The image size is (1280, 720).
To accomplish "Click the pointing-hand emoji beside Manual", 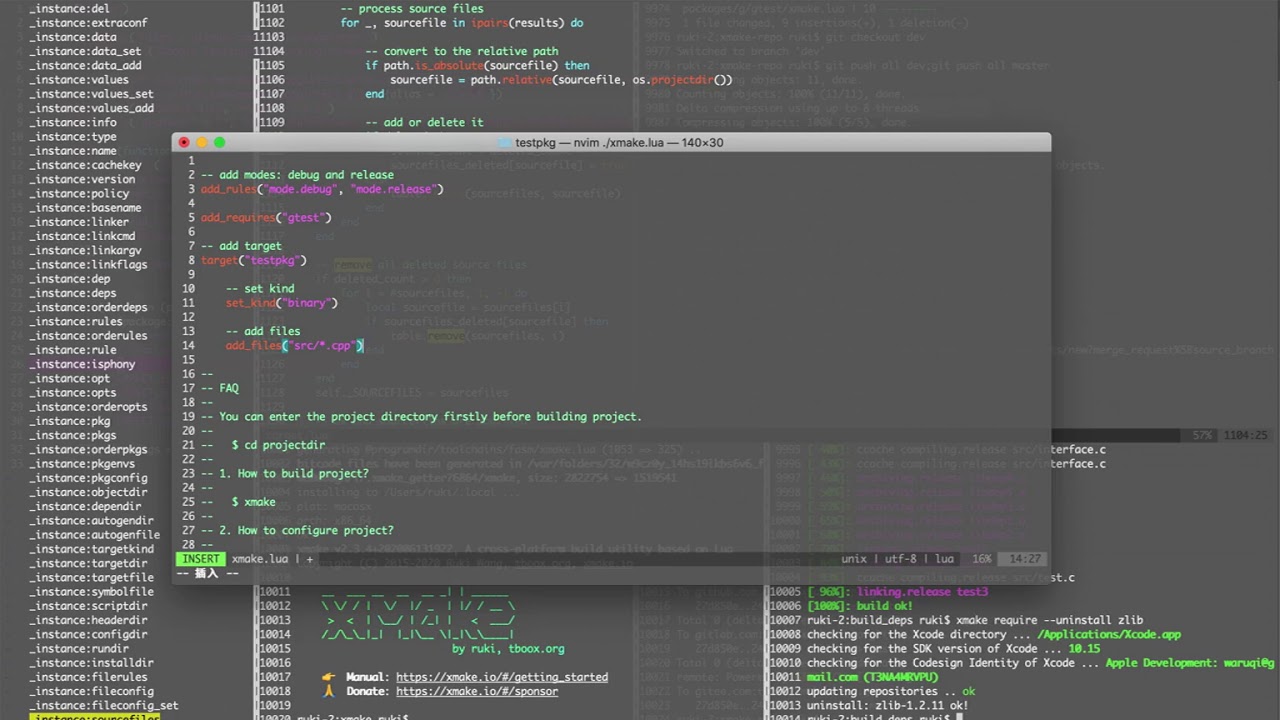I will coord(328,677).
